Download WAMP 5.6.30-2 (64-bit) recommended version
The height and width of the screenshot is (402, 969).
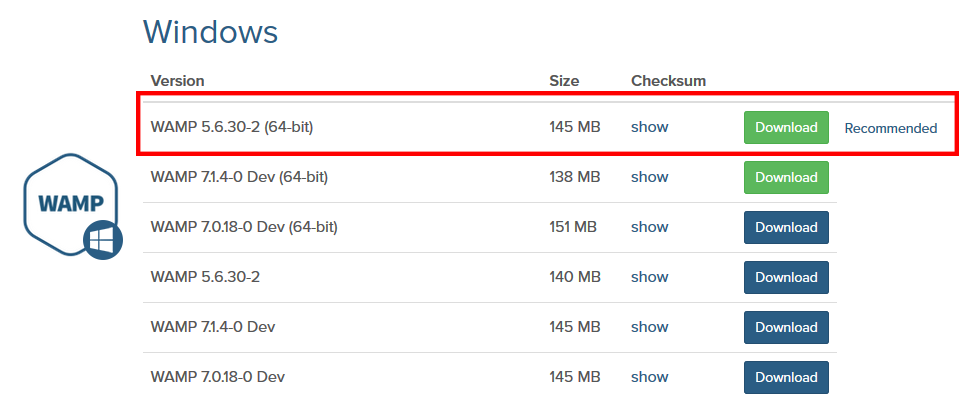pyautogui.click(x=786, y=127)
